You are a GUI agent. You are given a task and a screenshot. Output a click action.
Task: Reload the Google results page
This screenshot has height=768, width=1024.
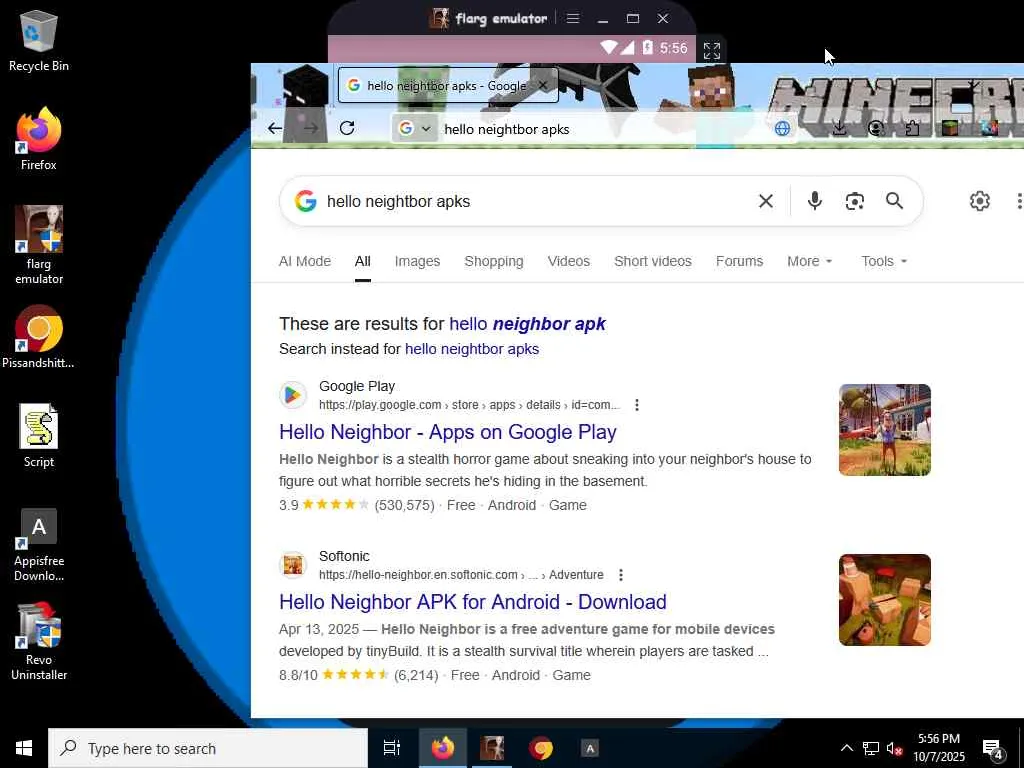(347, 128)
